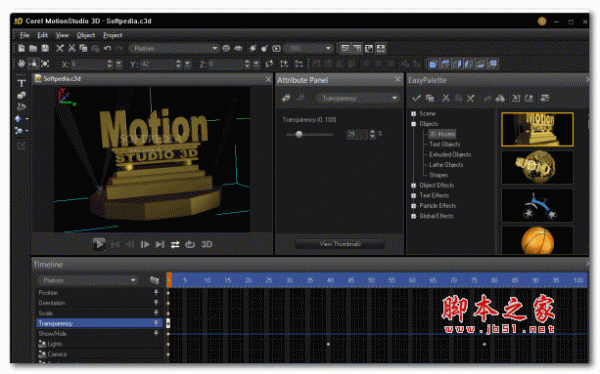The height and width of the screenshot is (374, 600).
Task: Select the Motion logo thumbnail
Action: point(537,129)
